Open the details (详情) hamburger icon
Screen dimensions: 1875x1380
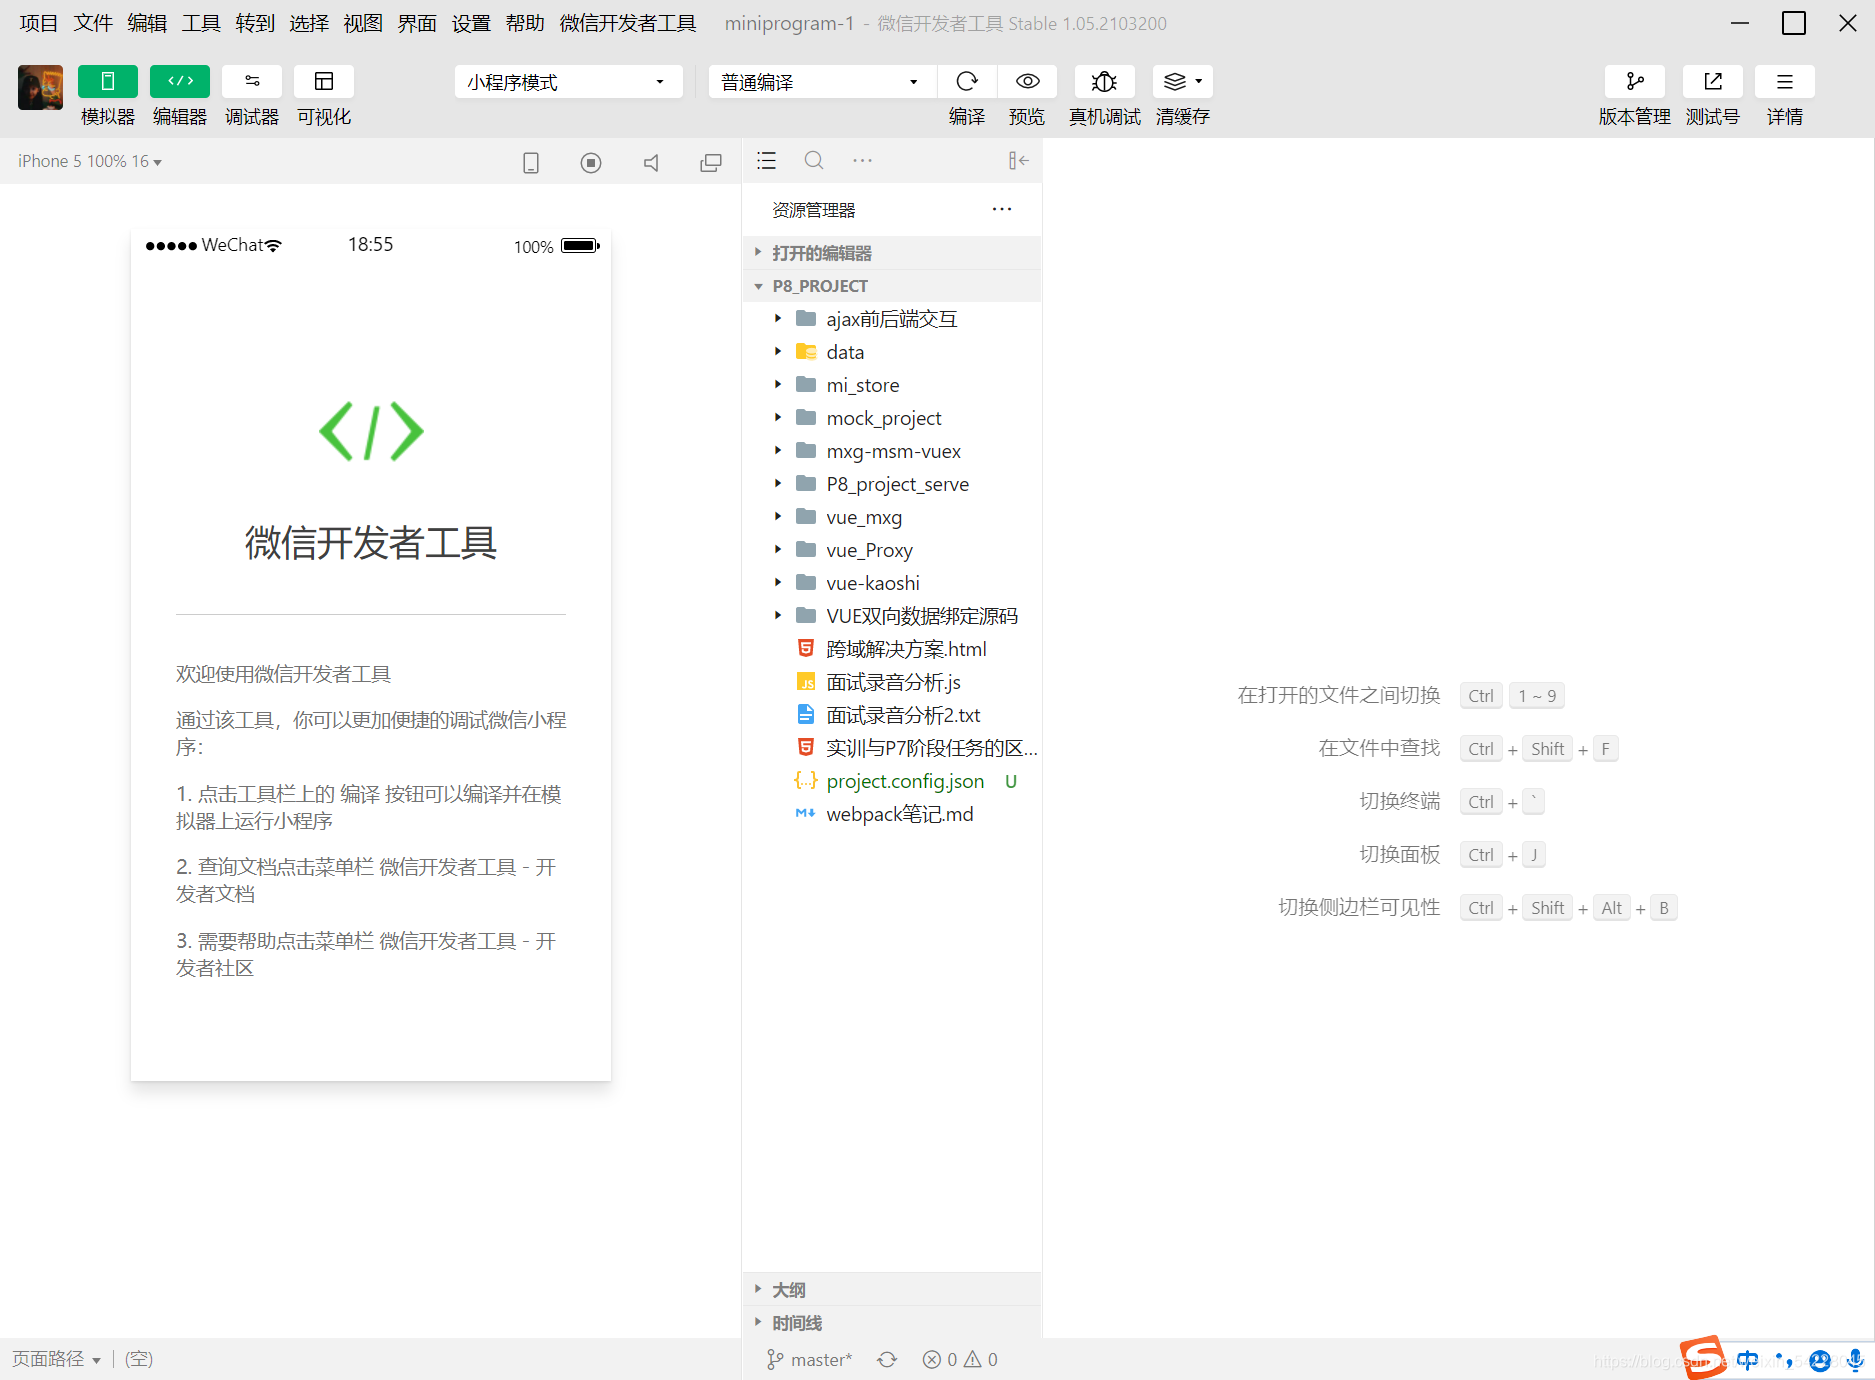point(1785,81)
